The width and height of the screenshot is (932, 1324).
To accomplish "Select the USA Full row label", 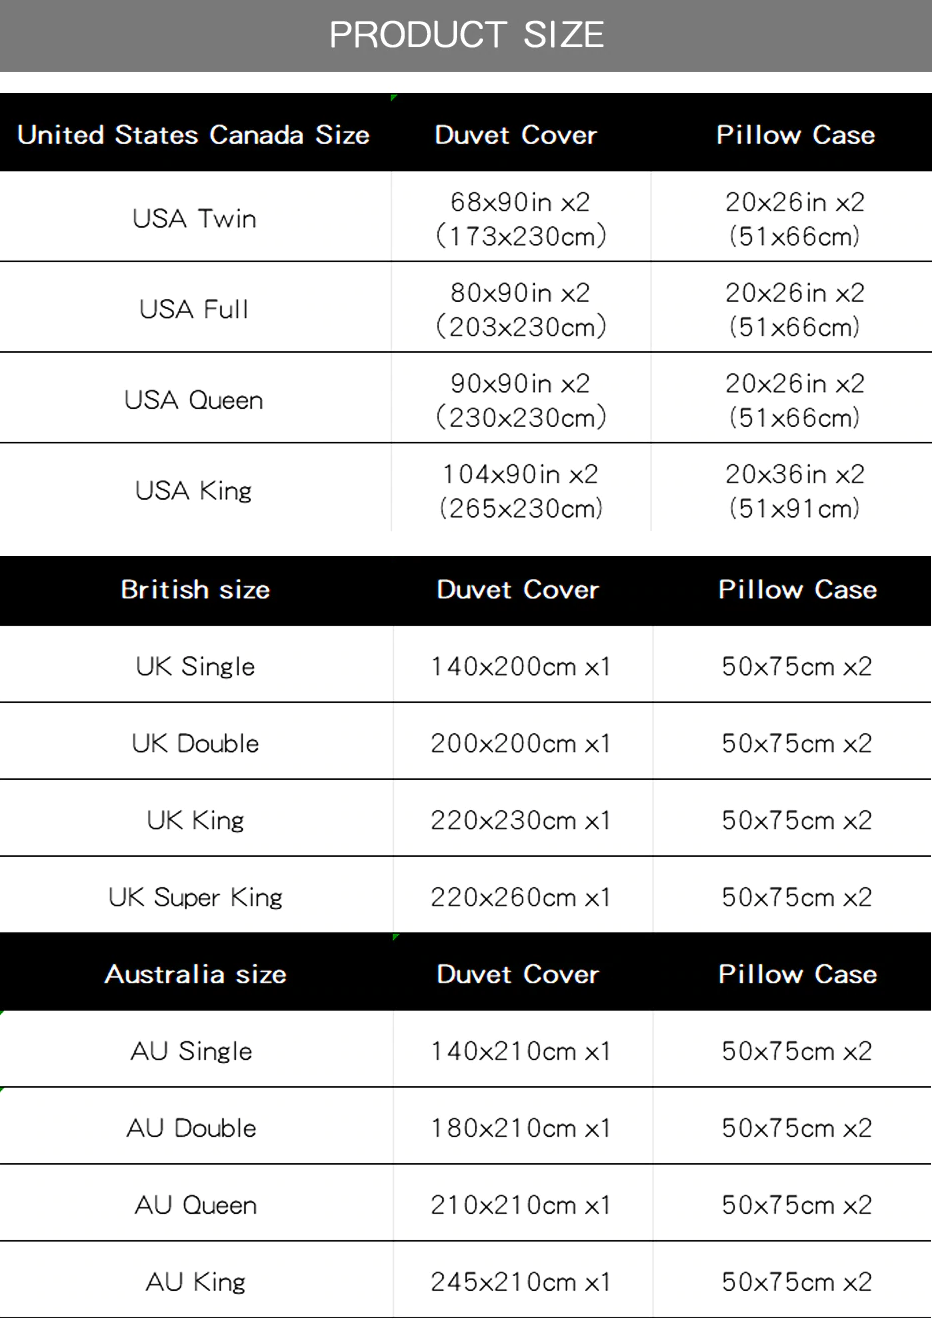I will point(194,309).
